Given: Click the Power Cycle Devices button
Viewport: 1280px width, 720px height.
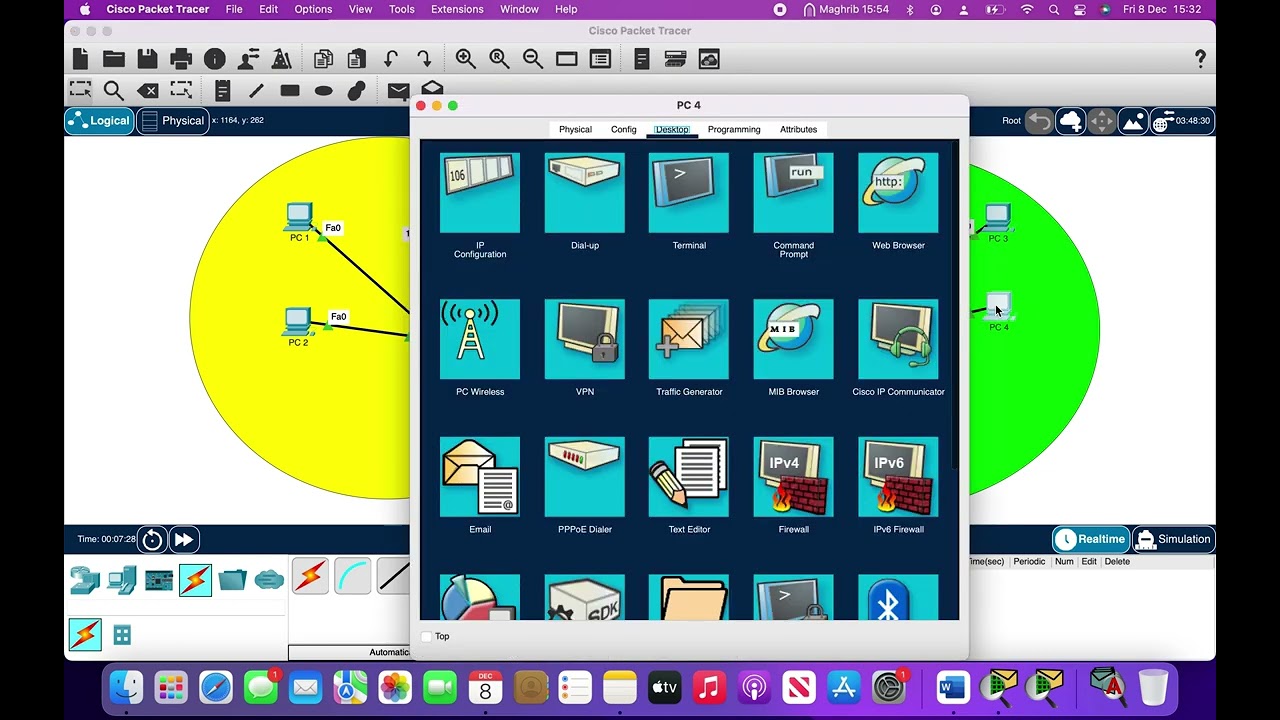Looking at the screenshot, I should coord(152,540).
